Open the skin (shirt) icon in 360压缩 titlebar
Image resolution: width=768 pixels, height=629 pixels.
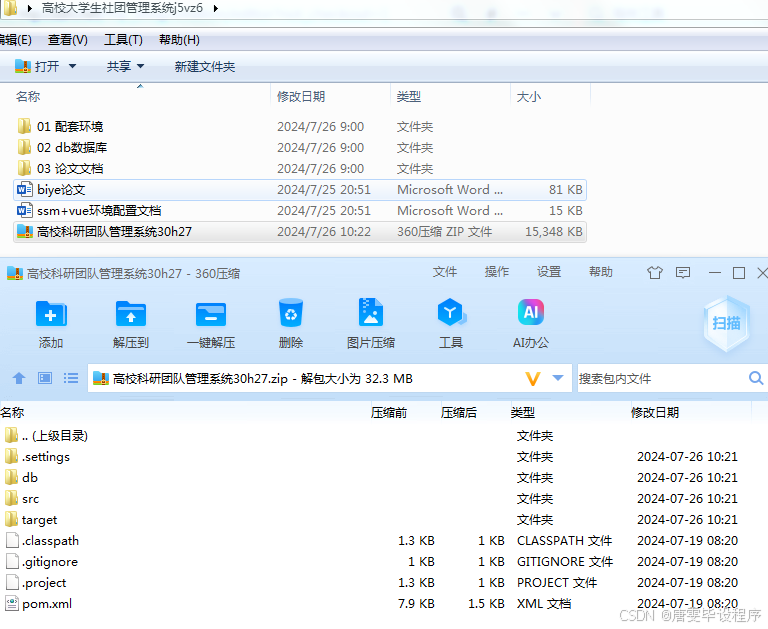pyautogui.click(x=655, y=272)
